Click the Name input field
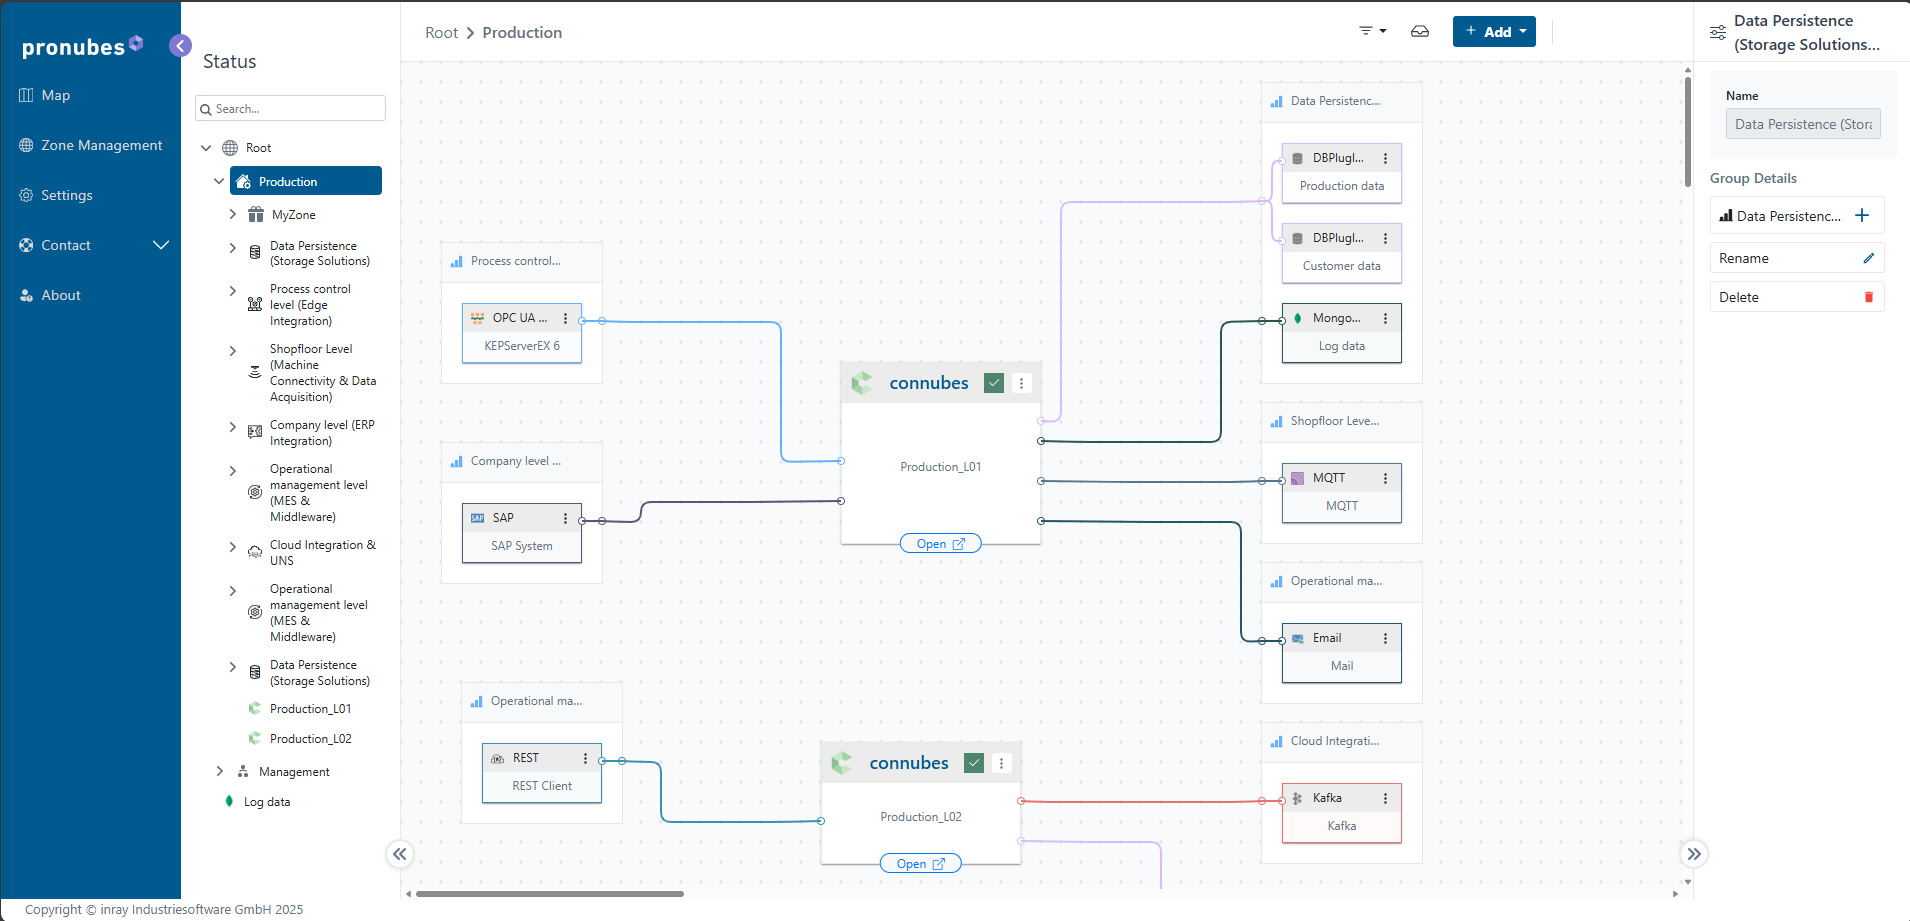 (x=1803, y=124)
